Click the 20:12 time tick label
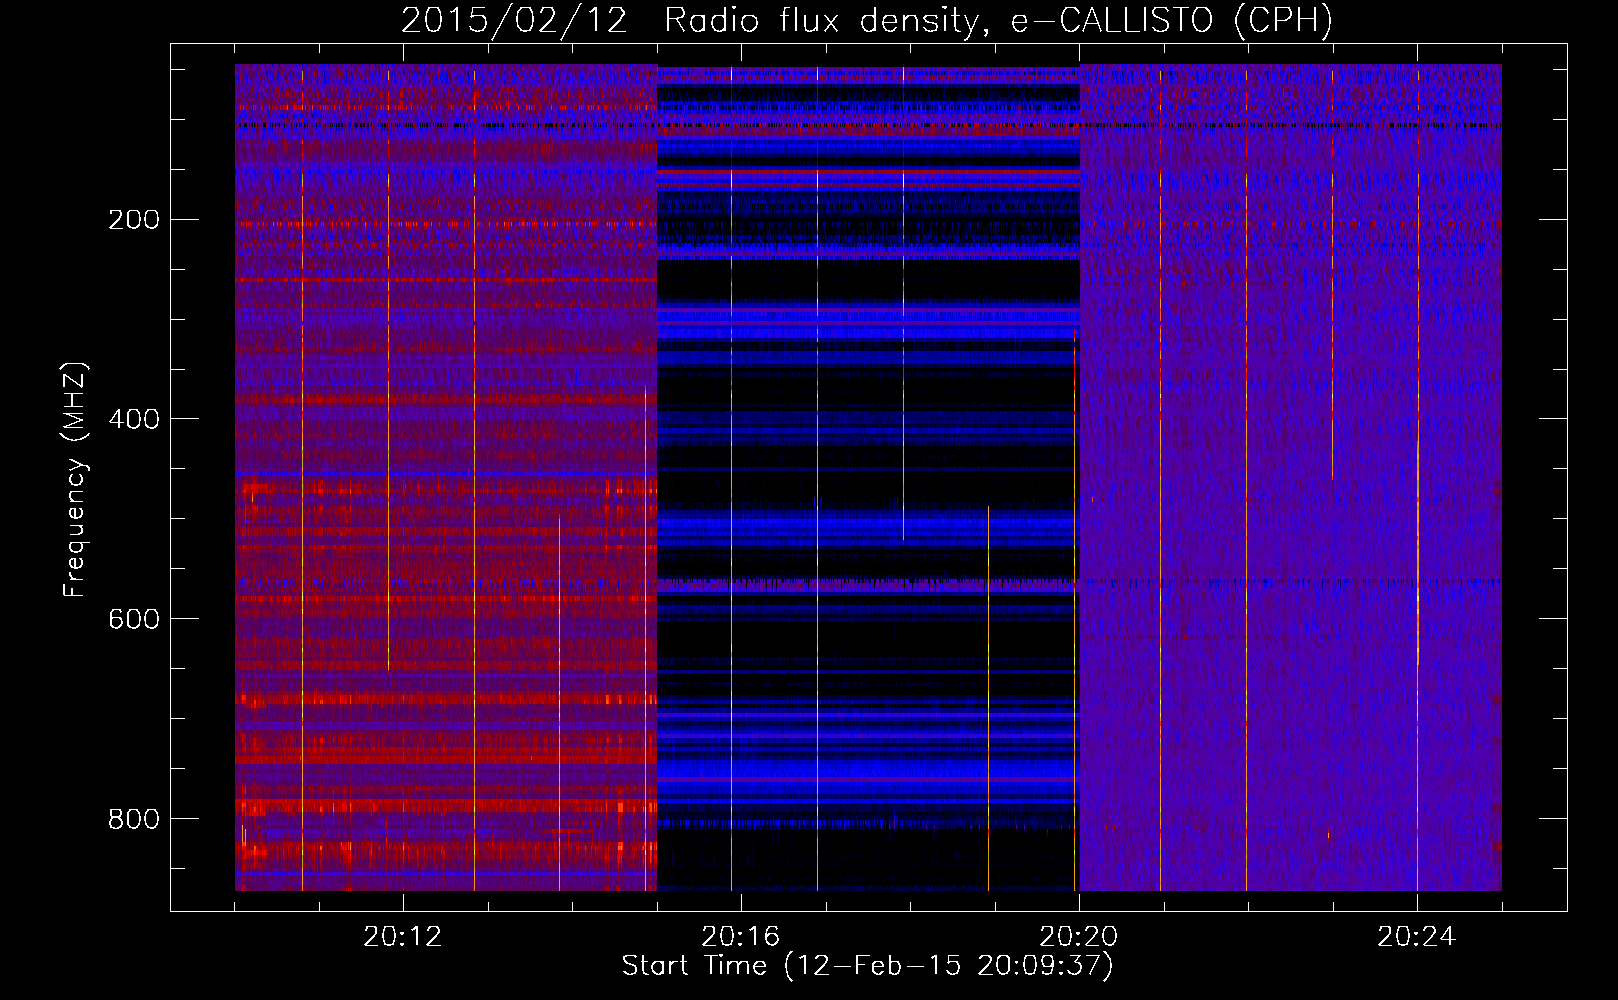1618x1000 pixels. [402, 937]
